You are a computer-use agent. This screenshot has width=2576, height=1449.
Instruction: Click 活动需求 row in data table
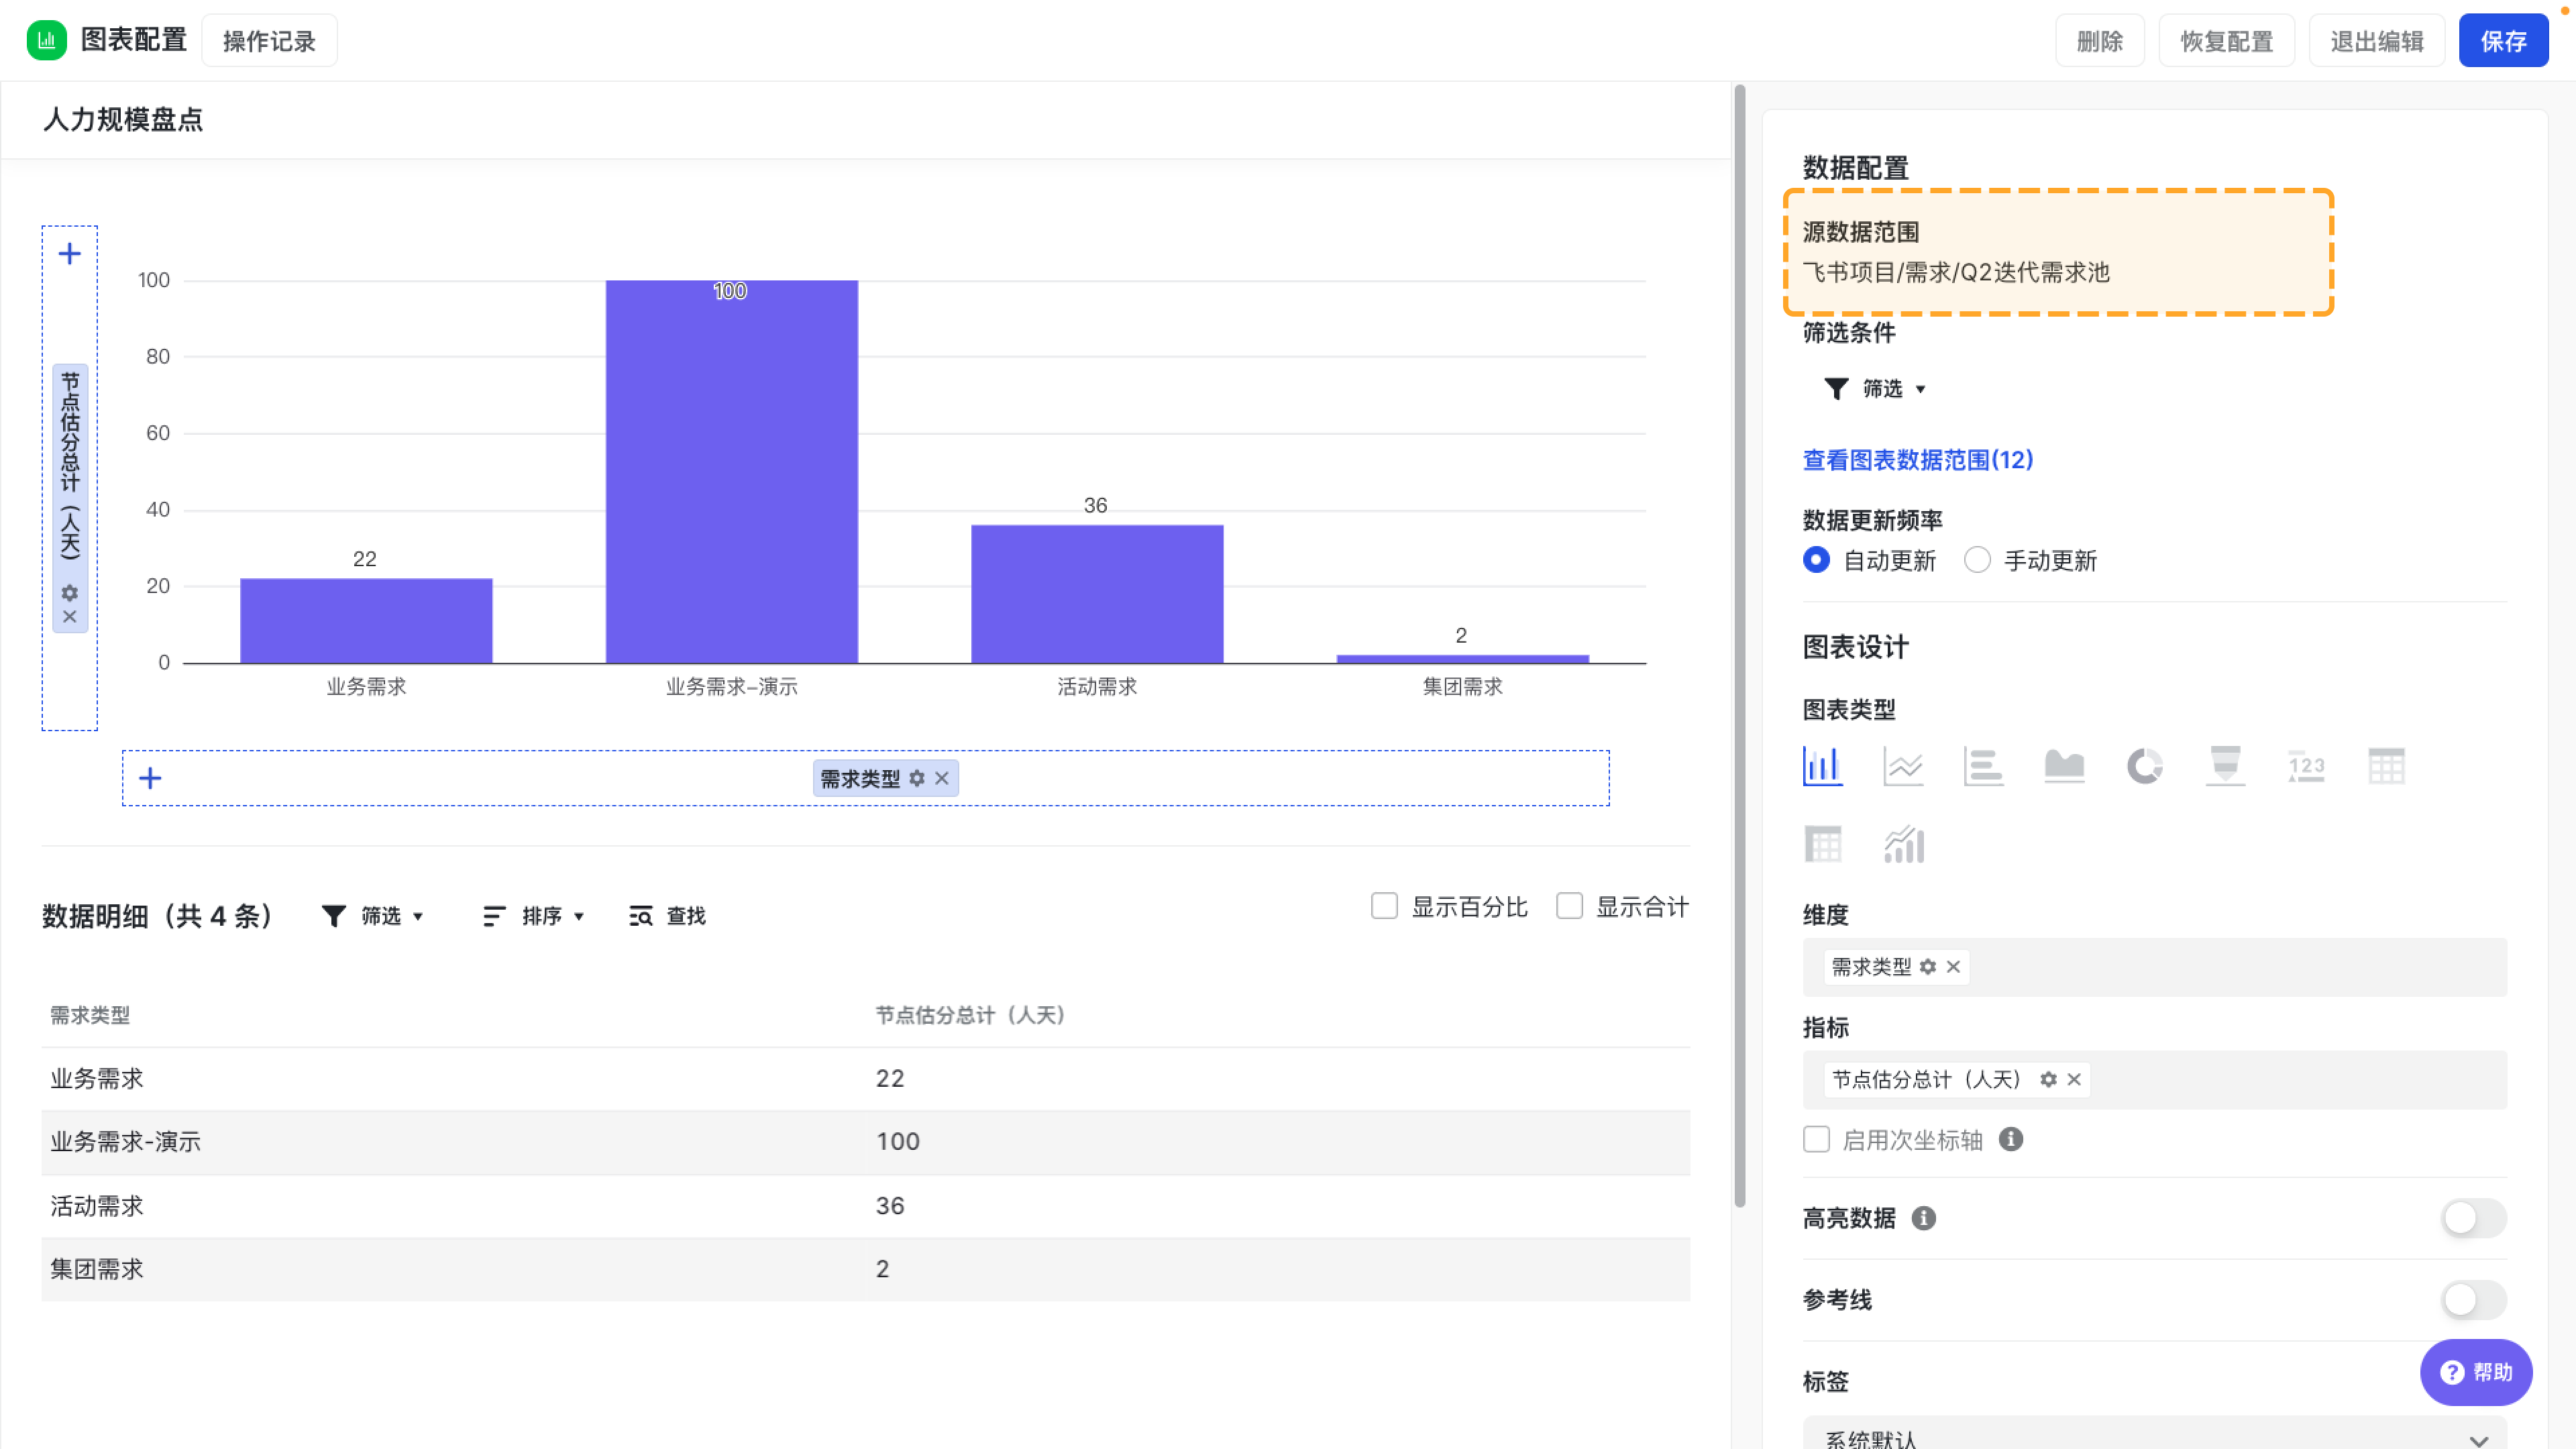click(x=866, y=1206)
